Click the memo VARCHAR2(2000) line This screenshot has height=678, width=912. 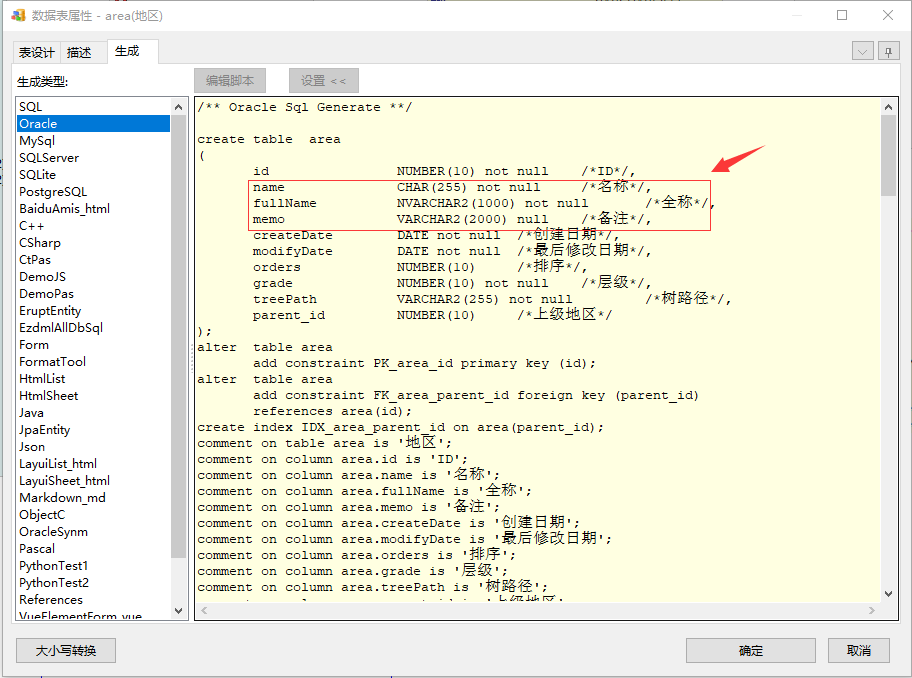pyautogui.click(x=452, y=219)
